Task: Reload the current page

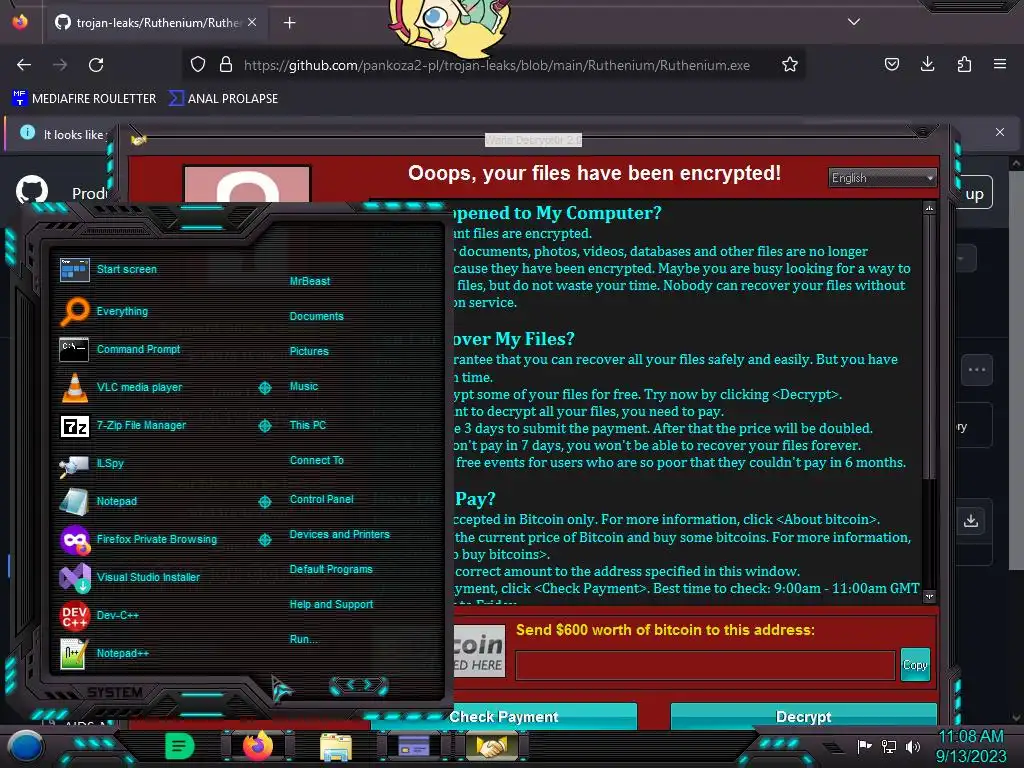Action: [96, 65]
